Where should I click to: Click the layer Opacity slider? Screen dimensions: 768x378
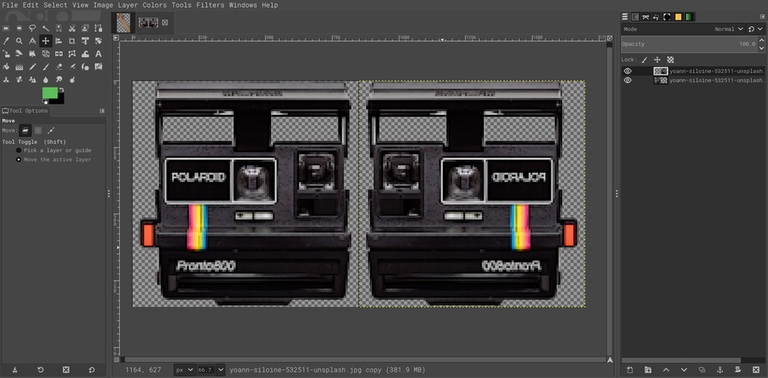click(x=690, y=44)
